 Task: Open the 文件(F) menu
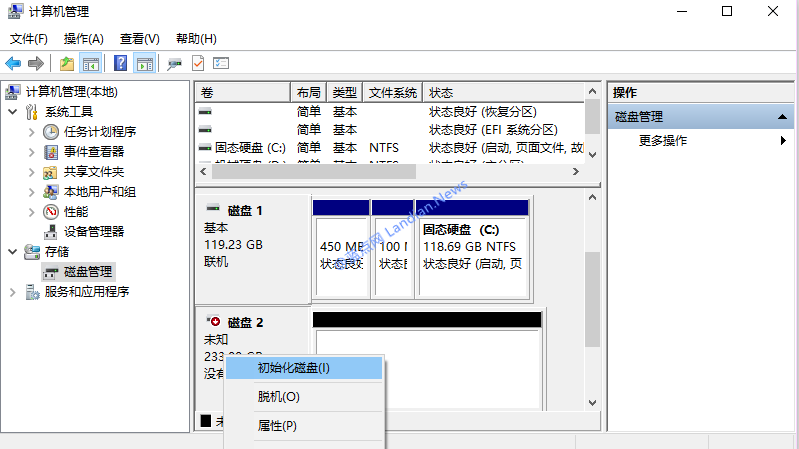29,39
